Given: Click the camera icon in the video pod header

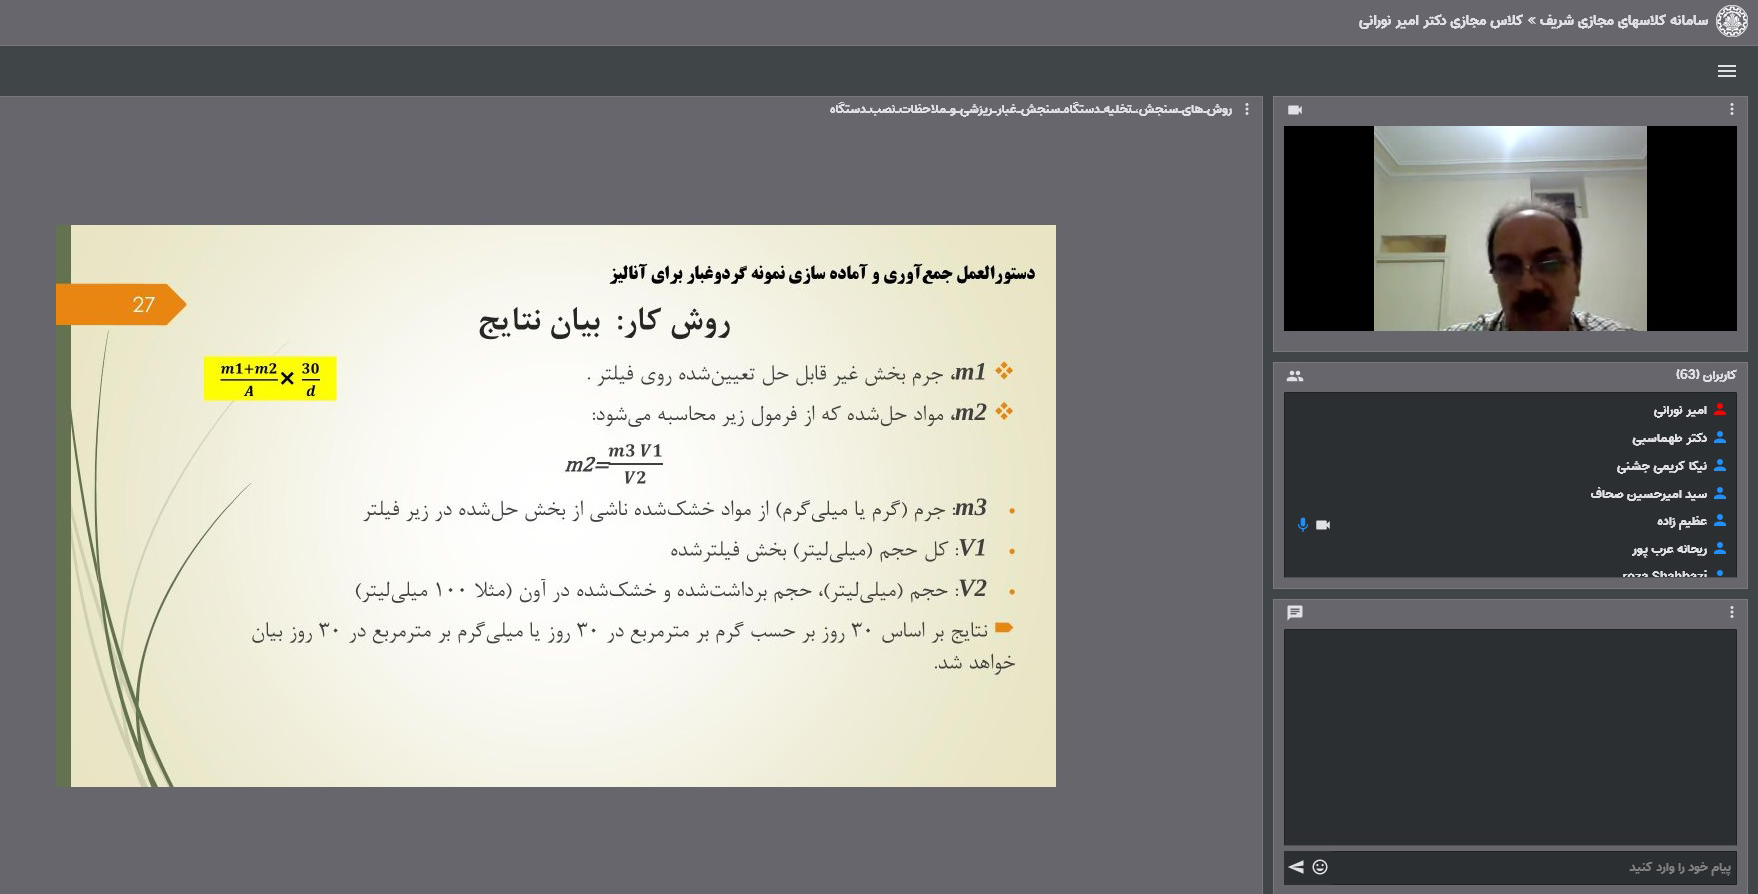Looking at the screenshot, I should pos(1295,110).
